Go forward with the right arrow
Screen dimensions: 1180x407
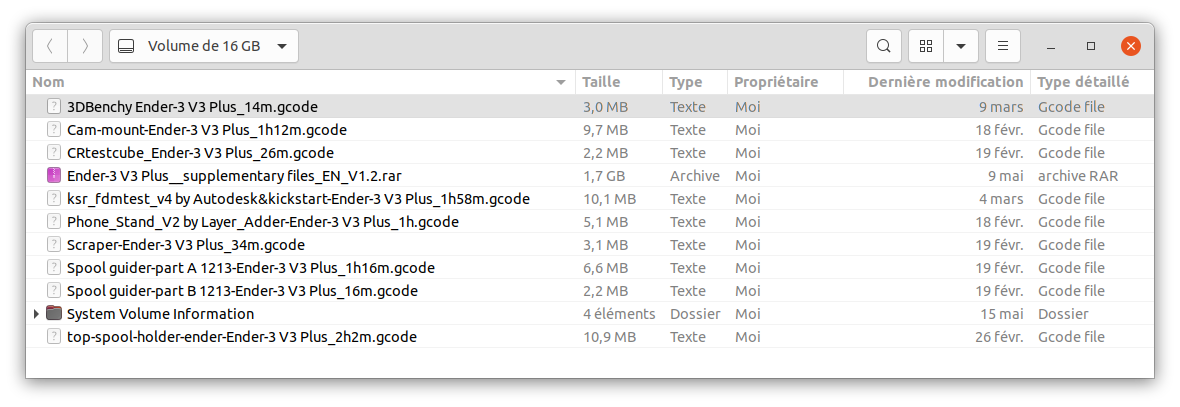coord(85,46)
